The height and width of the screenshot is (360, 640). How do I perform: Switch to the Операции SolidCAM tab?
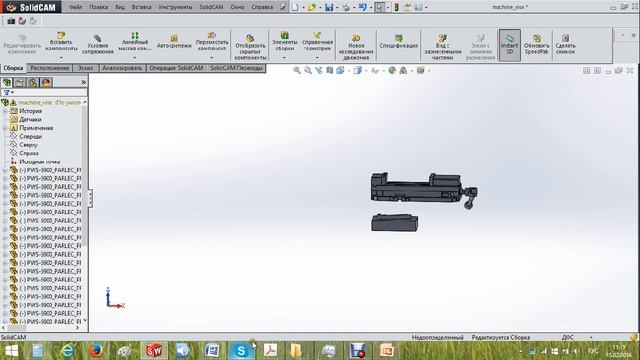pyautogui.click(x=176, y=68)
